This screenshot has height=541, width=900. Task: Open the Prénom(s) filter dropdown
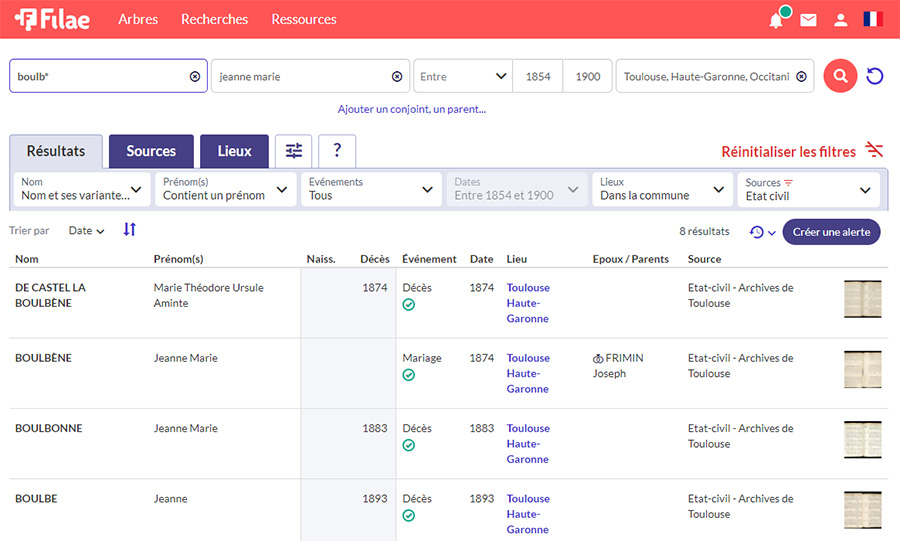click(226, 189)
